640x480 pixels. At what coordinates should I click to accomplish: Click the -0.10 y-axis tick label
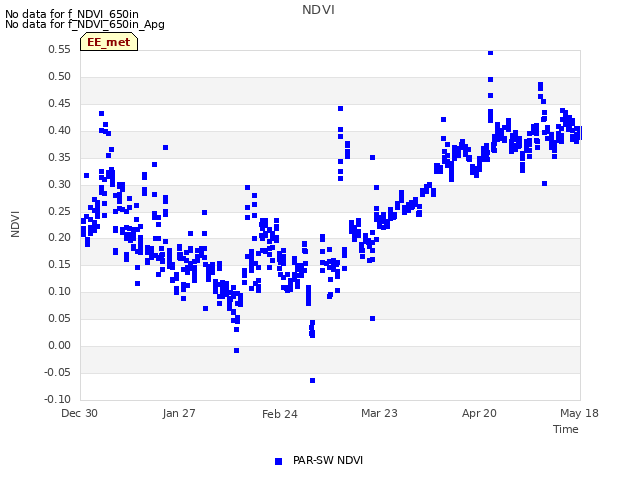point(58,399)
